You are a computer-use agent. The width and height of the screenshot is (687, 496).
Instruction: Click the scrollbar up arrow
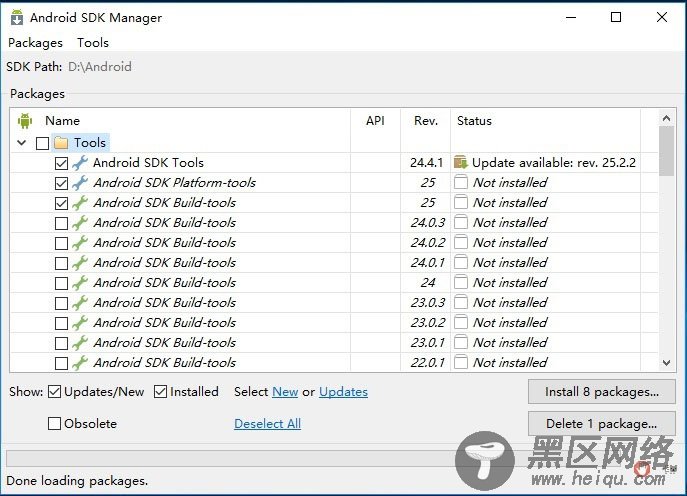(666, 118)
